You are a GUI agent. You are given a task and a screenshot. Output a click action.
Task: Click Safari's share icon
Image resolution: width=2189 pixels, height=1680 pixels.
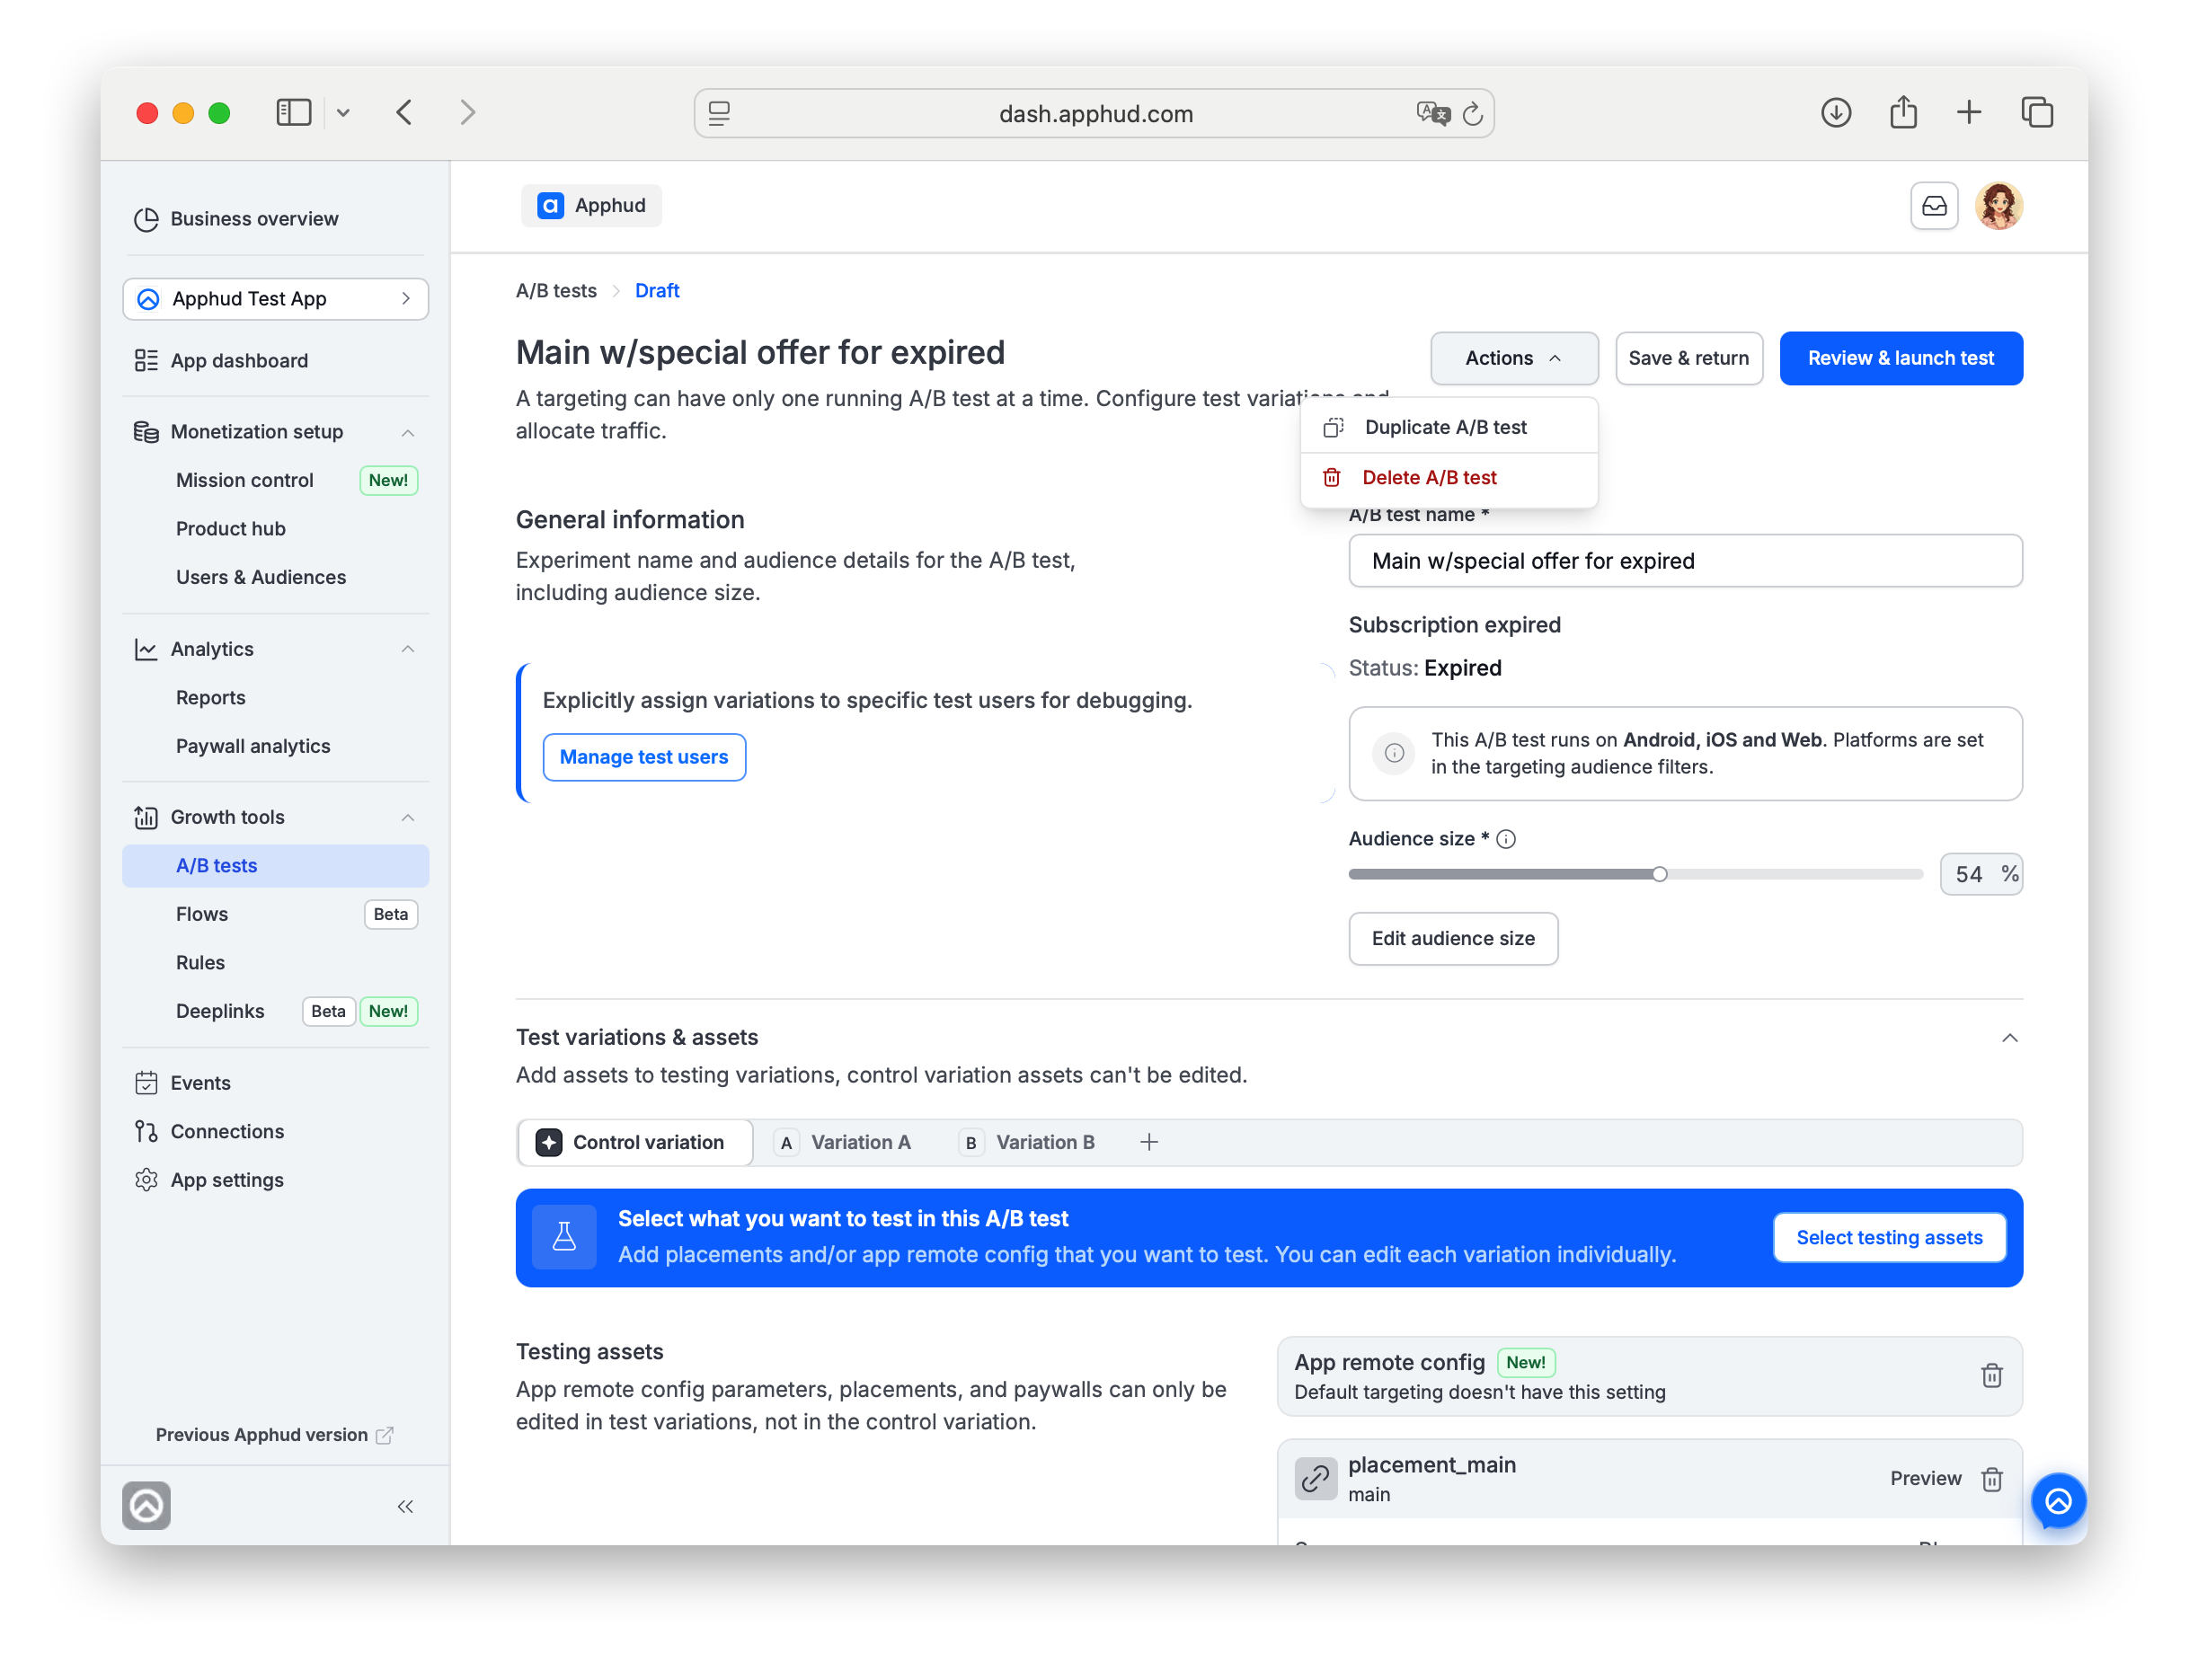[1902, 113]
